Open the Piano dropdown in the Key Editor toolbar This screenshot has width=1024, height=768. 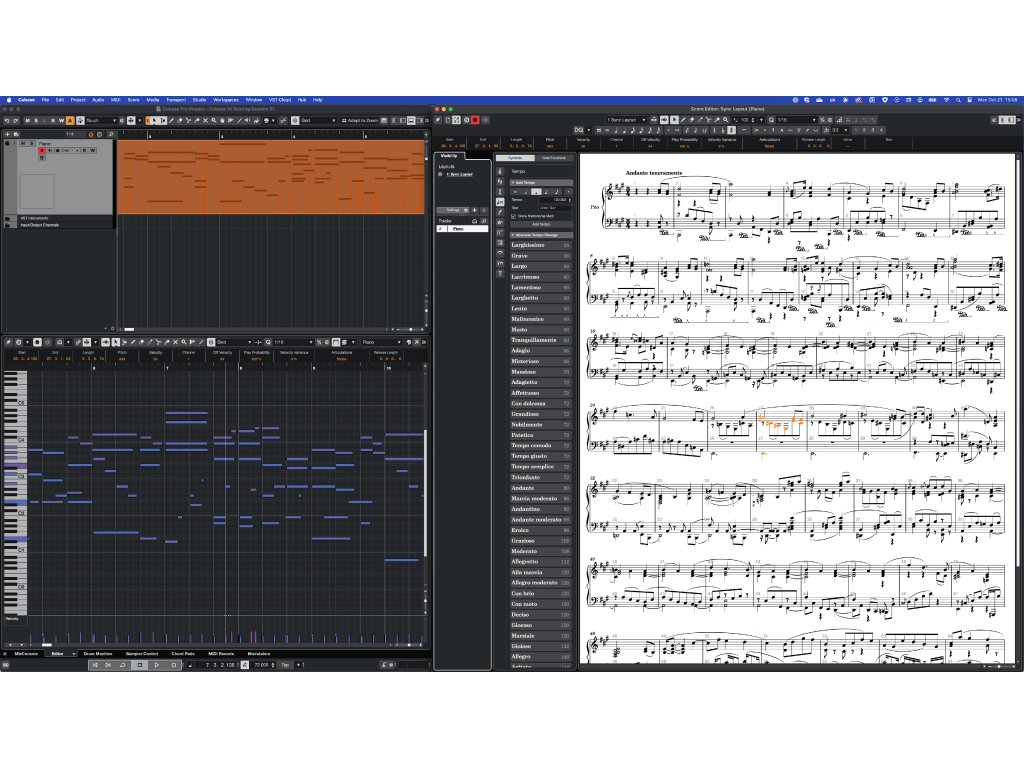(381, 342)
